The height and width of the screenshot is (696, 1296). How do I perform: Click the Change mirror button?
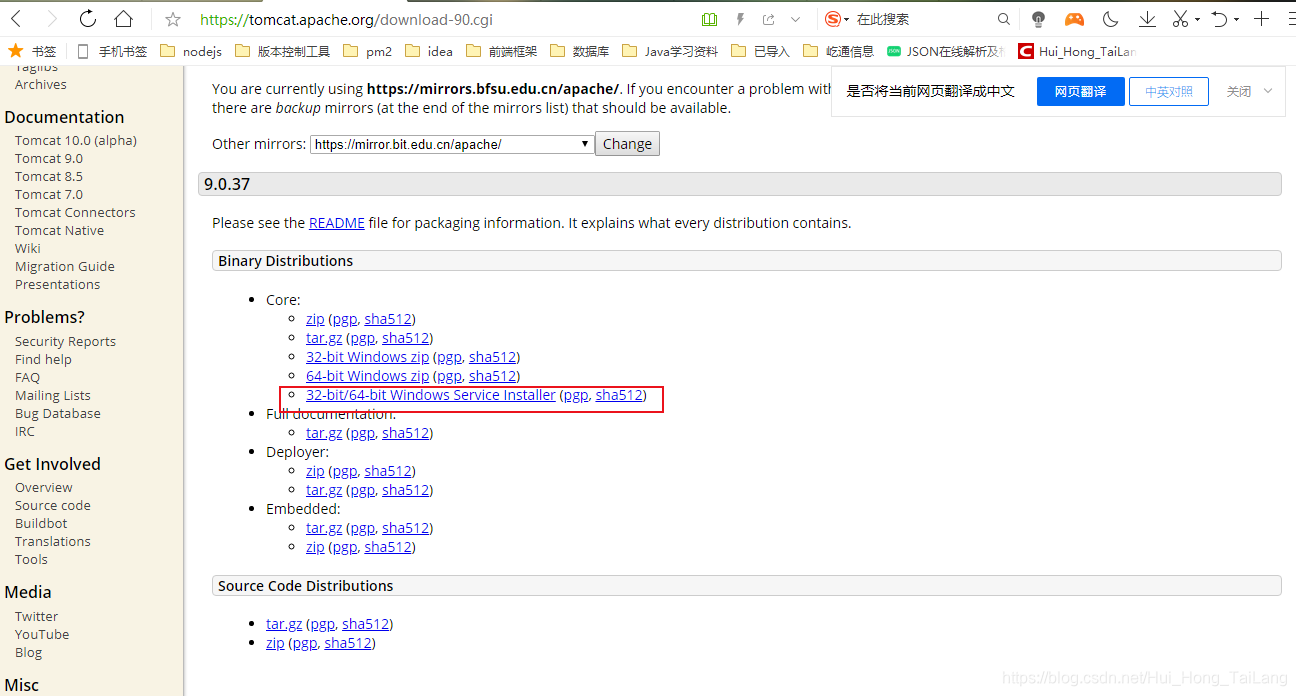627,144
